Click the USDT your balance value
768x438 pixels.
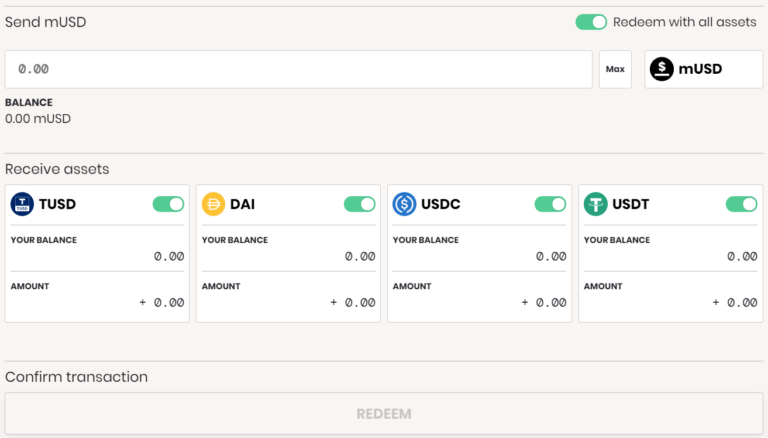pyautogui.click(x=742, y=256)
